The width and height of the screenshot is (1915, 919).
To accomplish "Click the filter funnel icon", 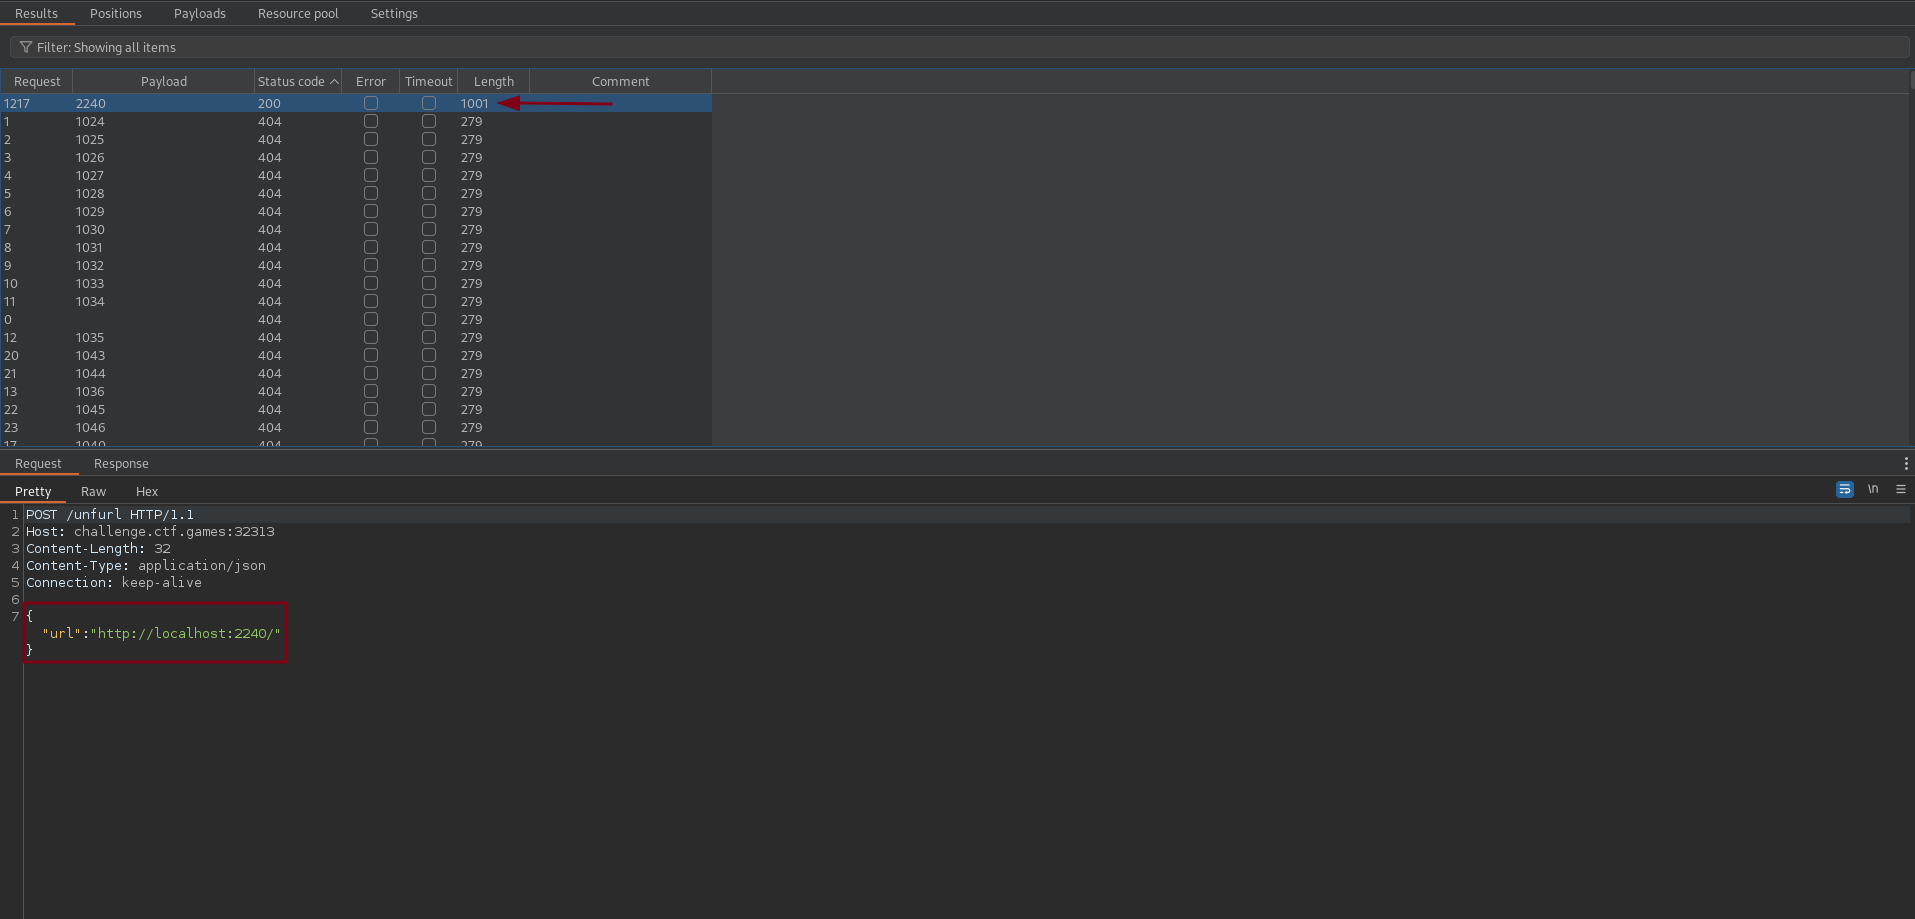I will pyautogui.click(x=25, y=47).
